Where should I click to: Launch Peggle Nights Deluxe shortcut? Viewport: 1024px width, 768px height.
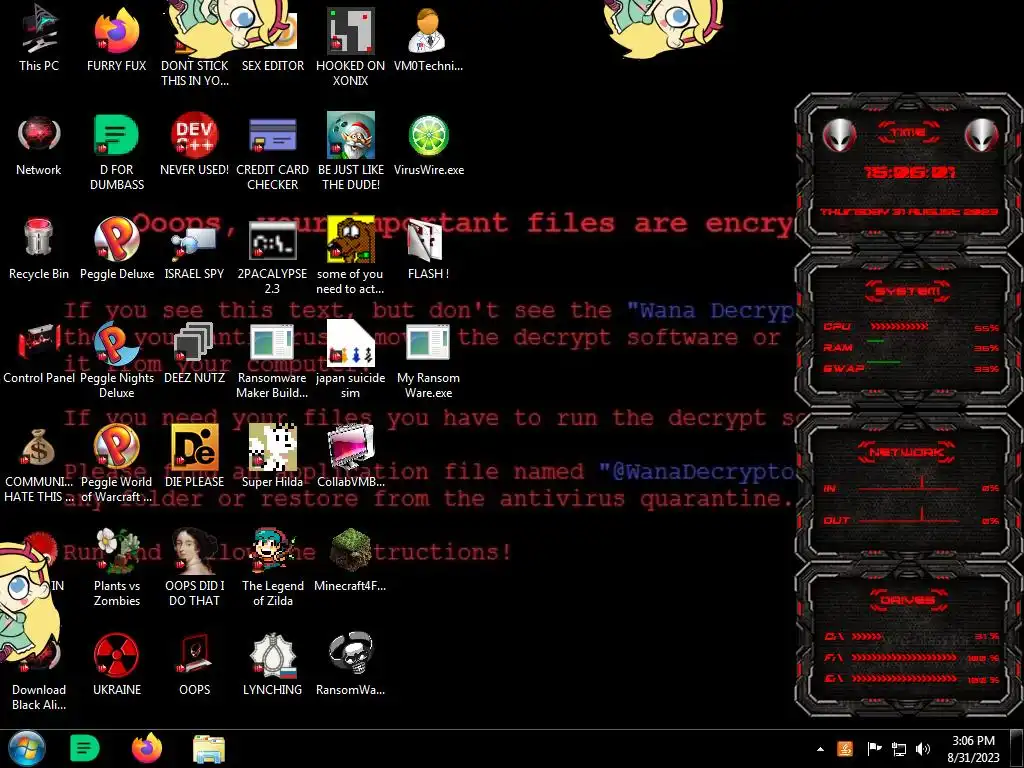pyautogui.click(x=116, y=359)
